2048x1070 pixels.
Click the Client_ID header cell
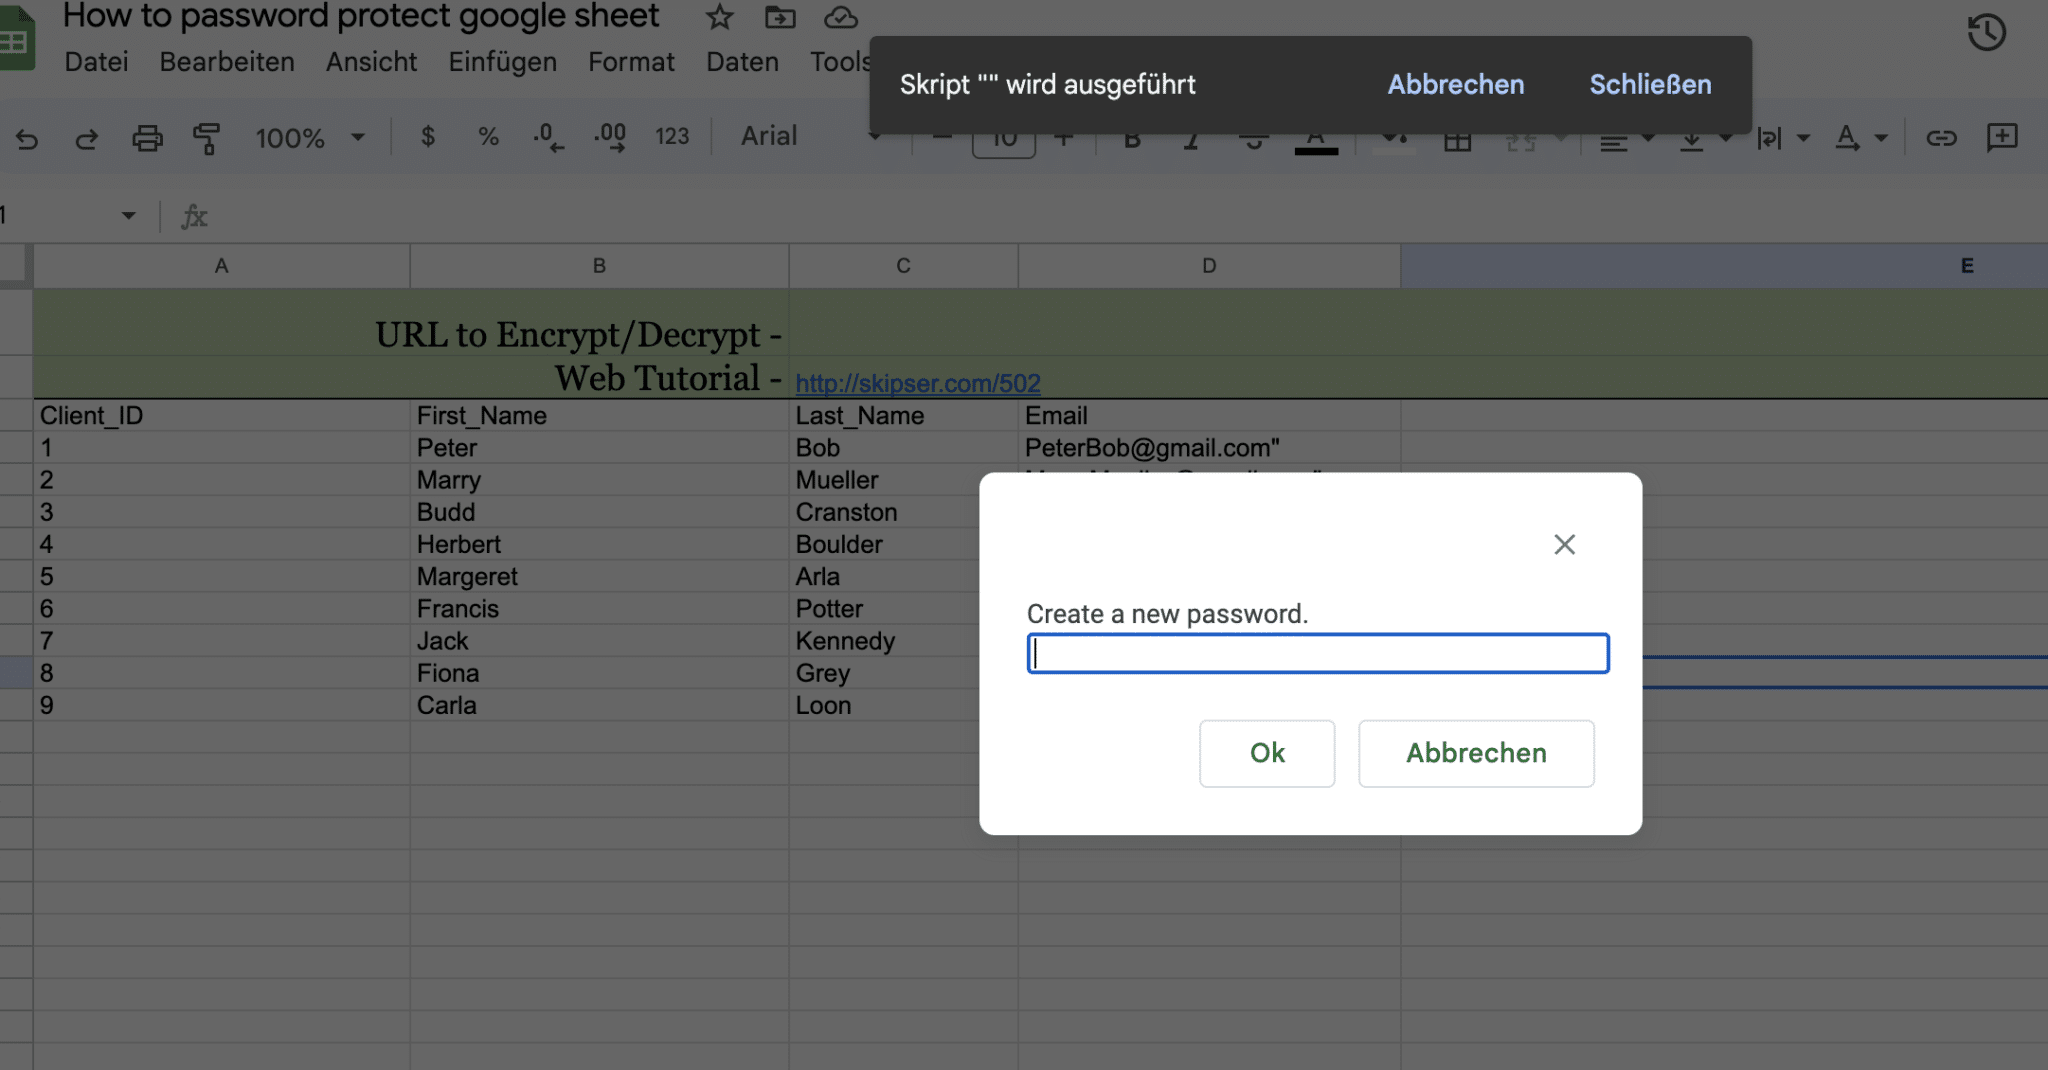(221, 416)
